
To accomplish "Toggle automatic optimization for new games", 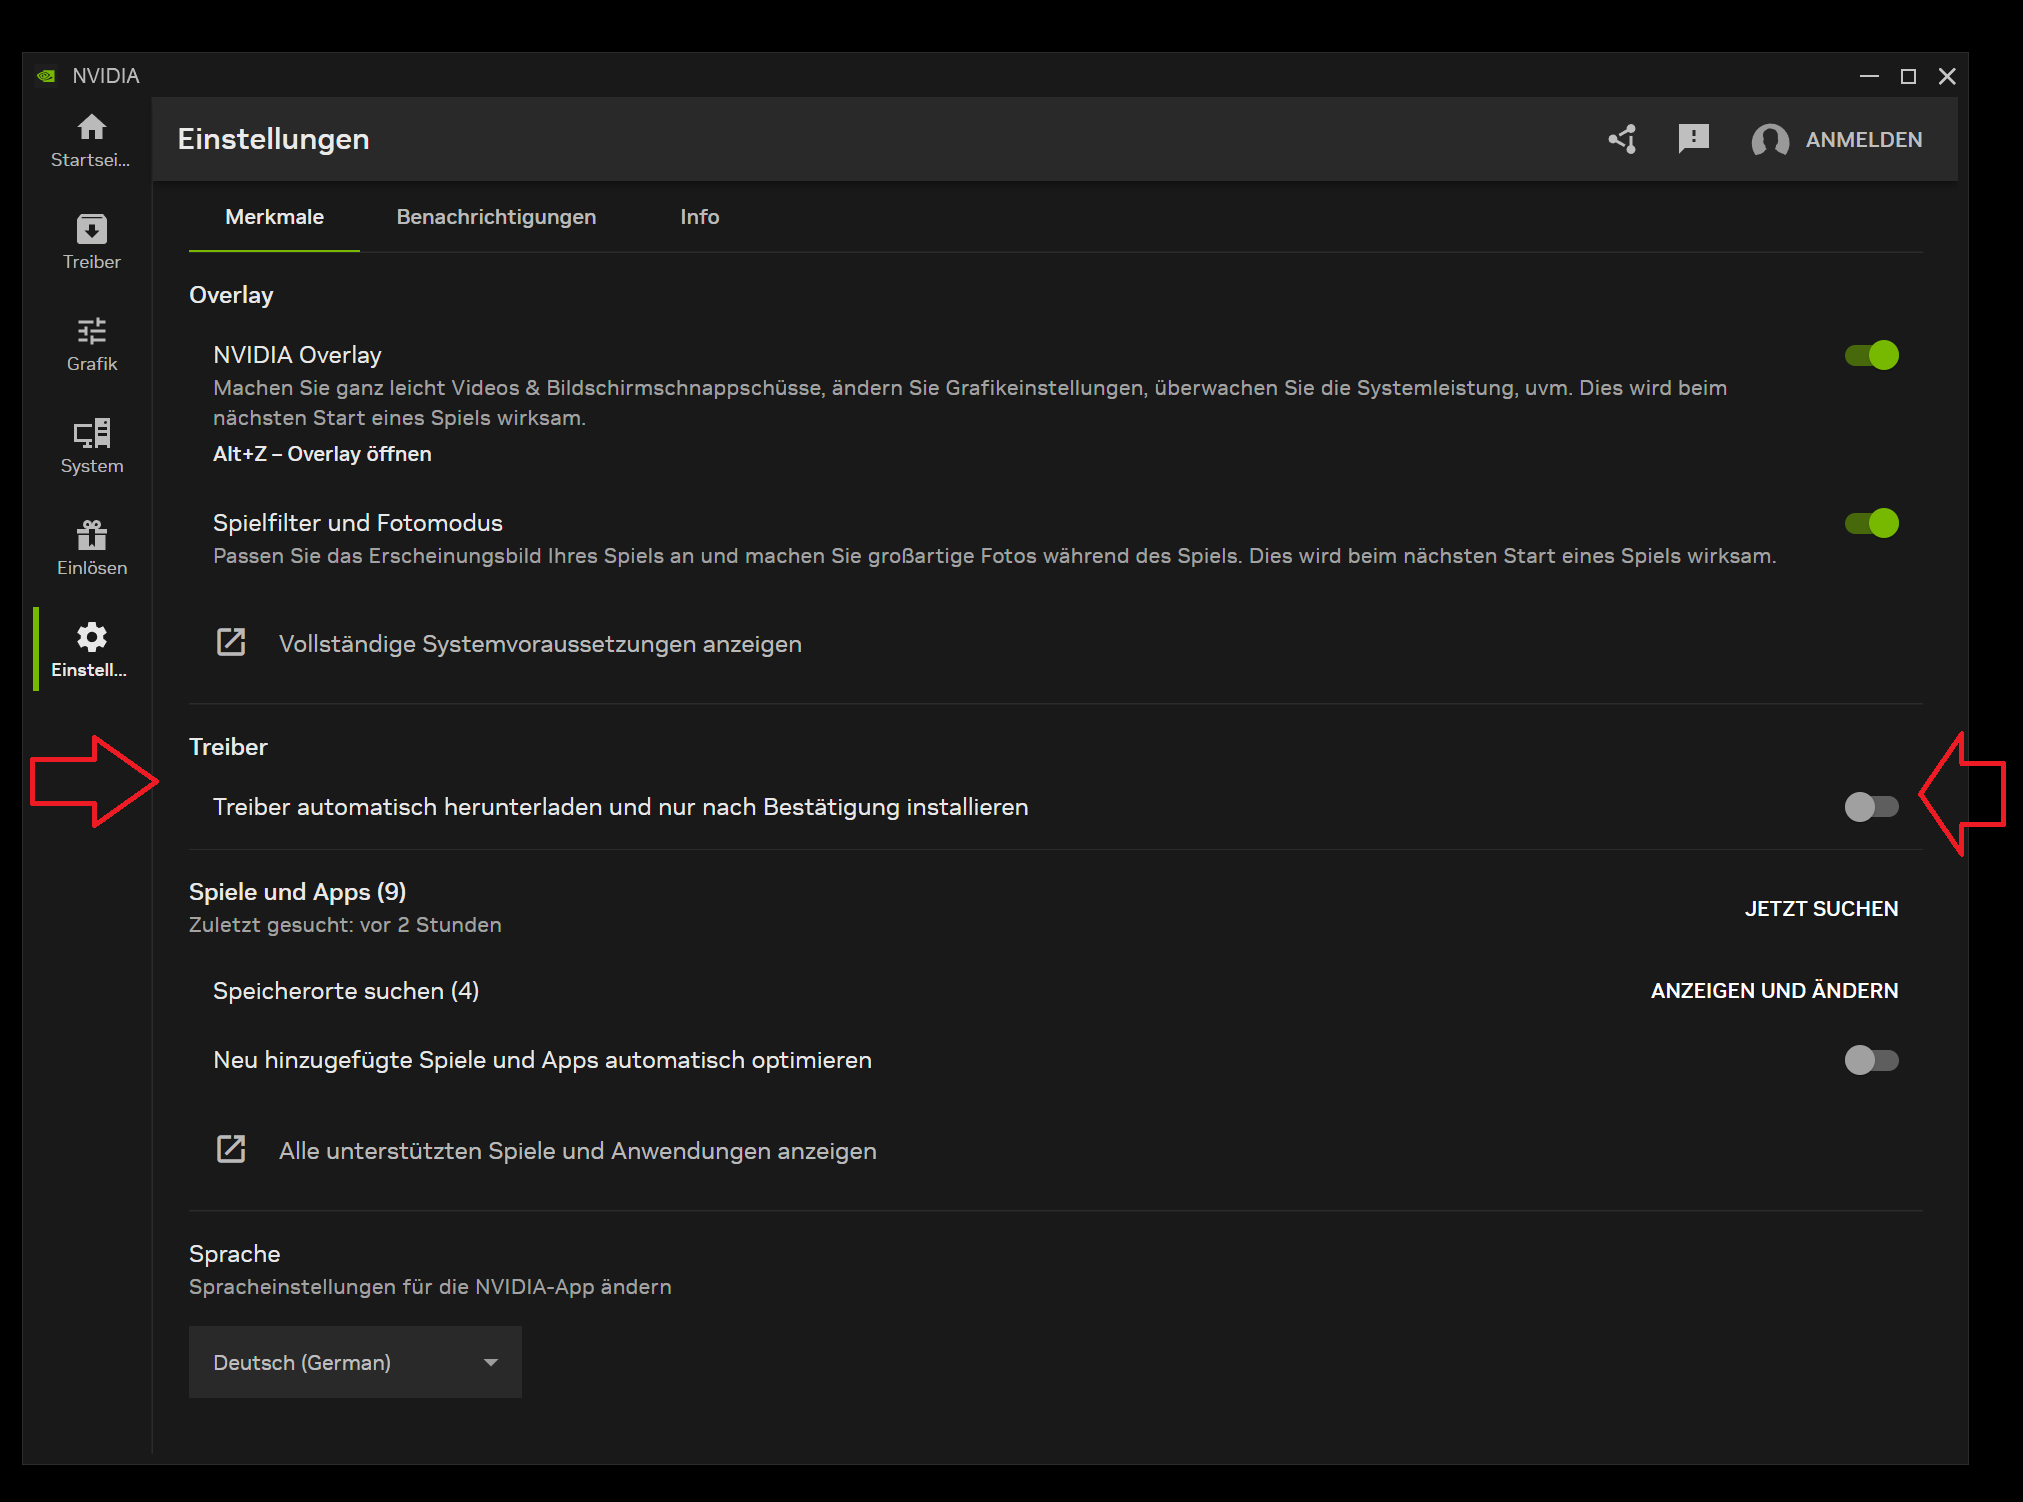I will coord(1871,1060).
